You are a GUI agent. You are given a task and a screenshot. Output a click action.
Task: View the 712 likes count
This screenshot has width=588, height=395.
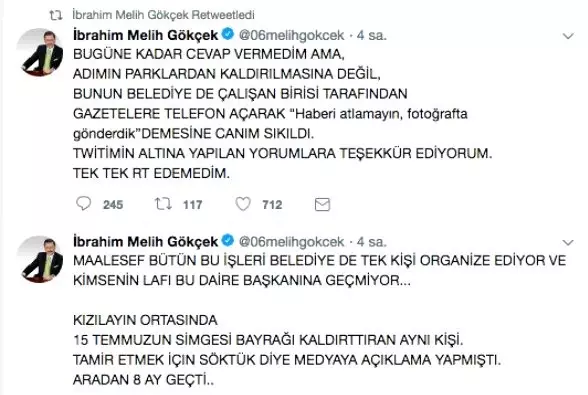[272, 205]
